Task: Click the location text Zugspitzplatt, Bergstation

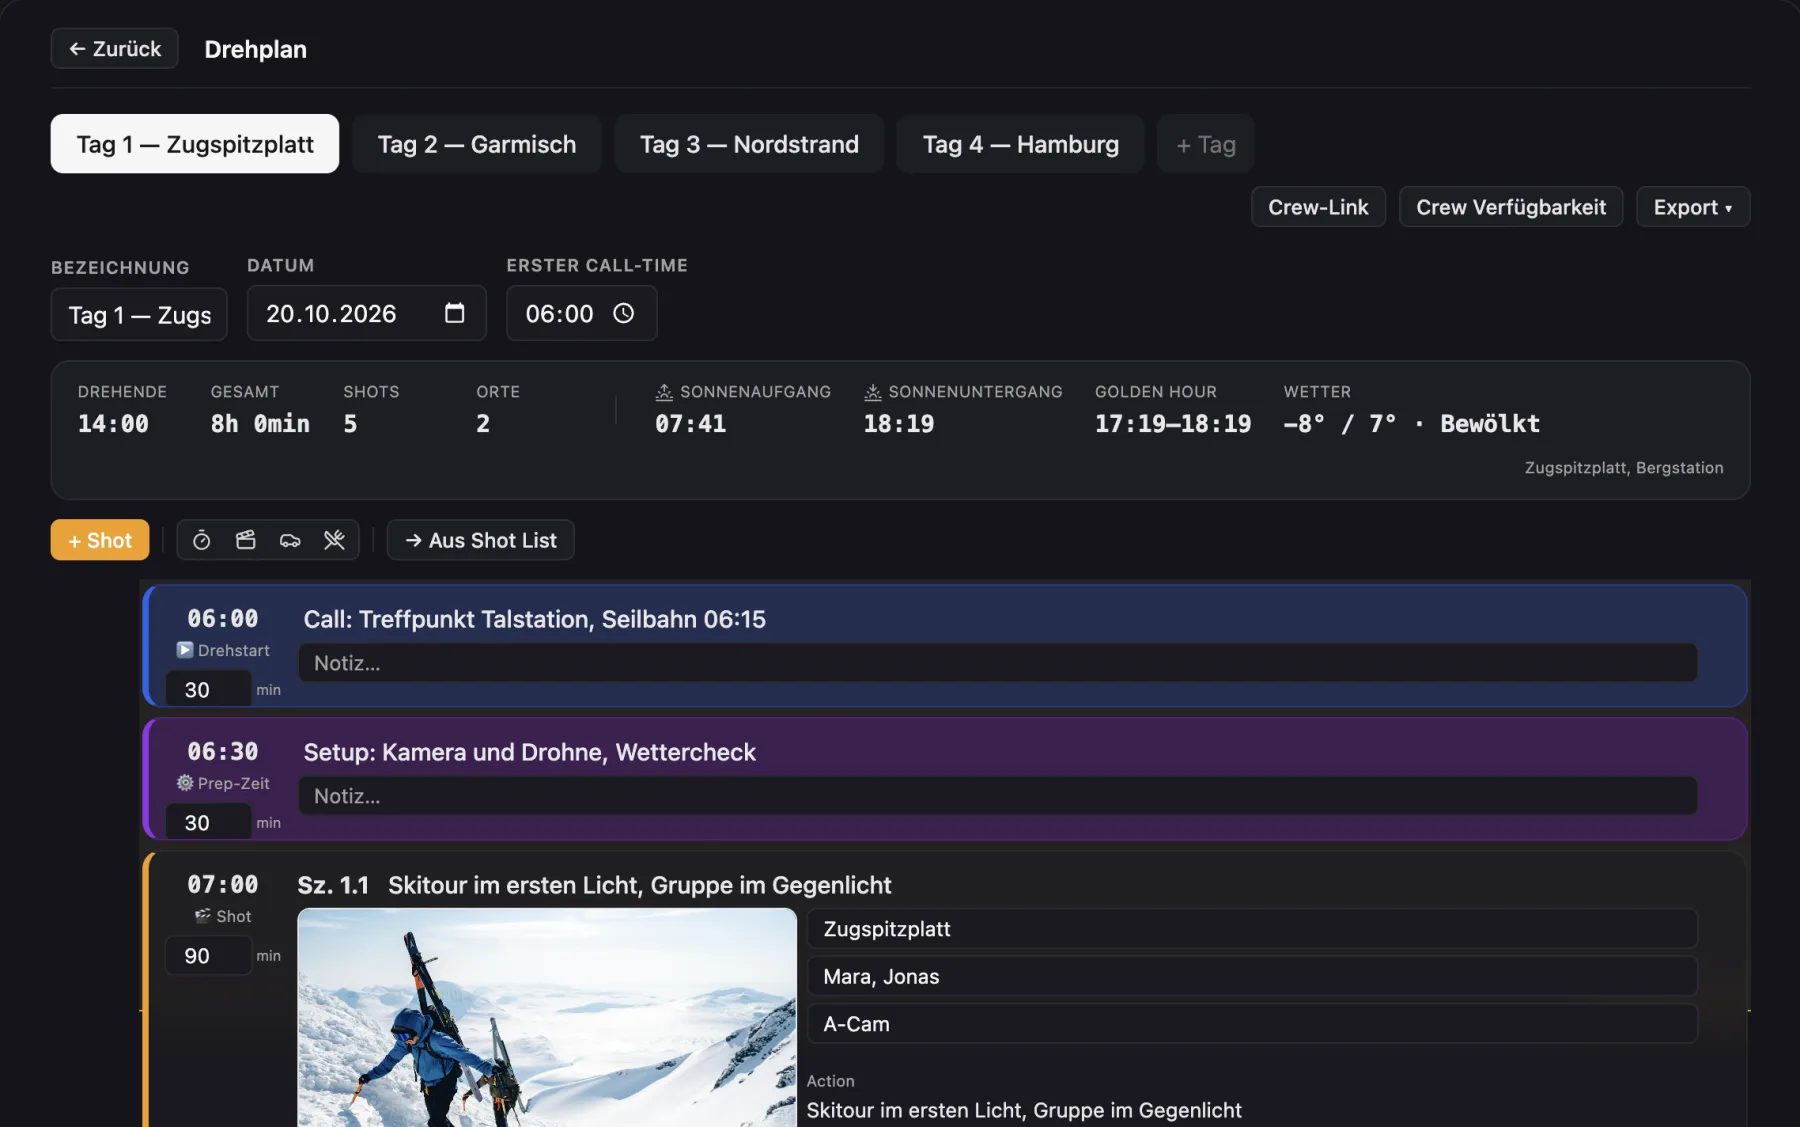Action: [1624, 467]
